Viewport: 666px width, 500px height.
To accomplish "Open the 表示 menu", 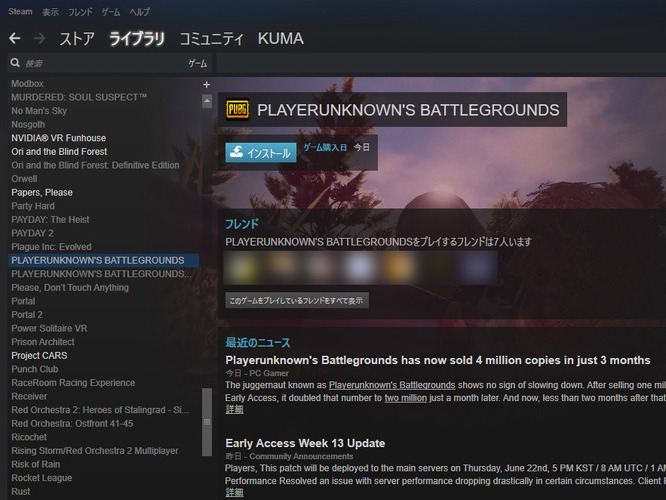I will tap(50, 12).
